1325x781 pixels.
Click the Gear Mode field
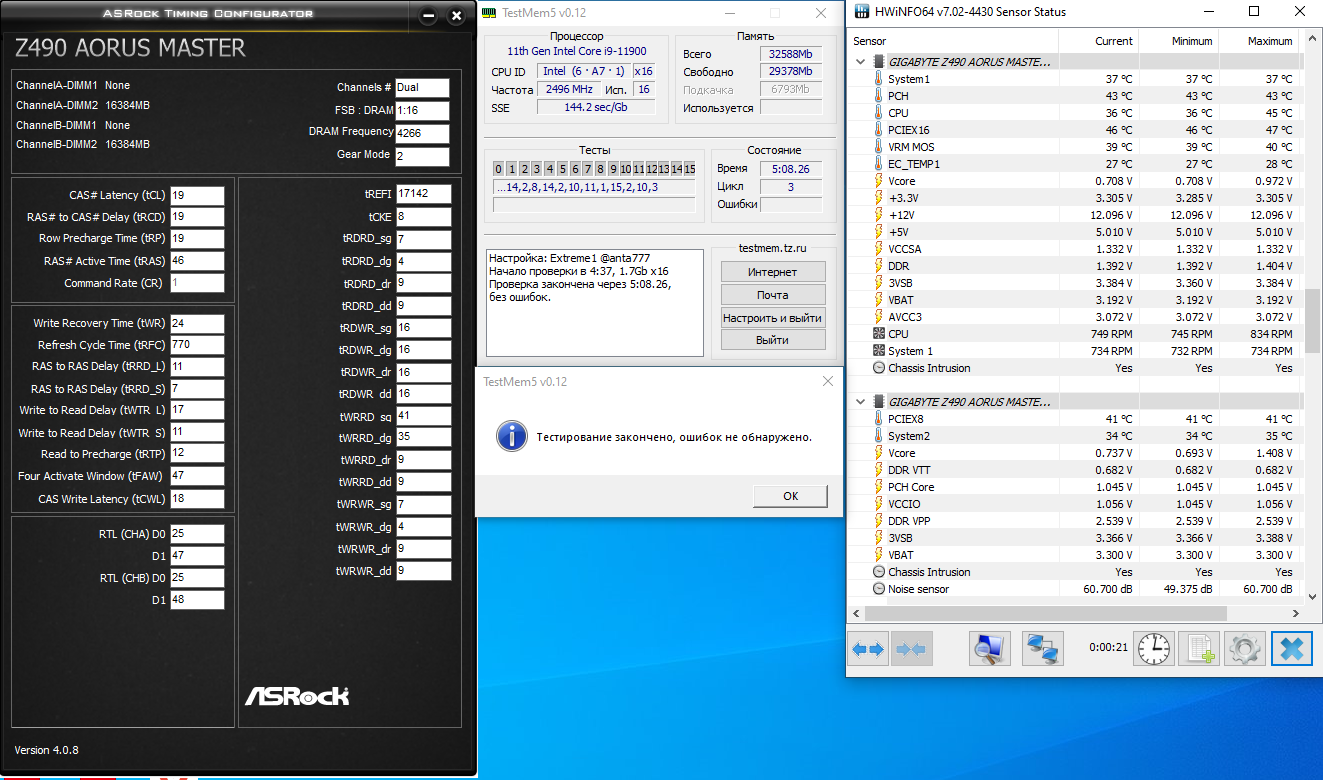(x=422, y=156)
